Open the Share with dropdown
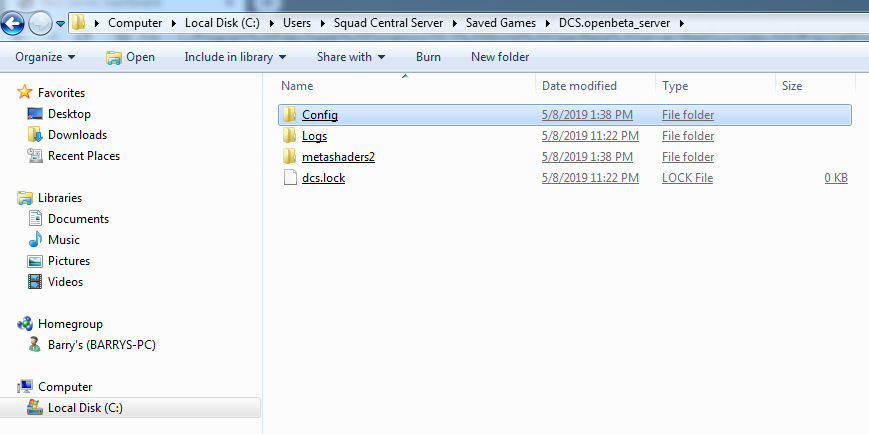The image size is (869, 434). point(351,57)
